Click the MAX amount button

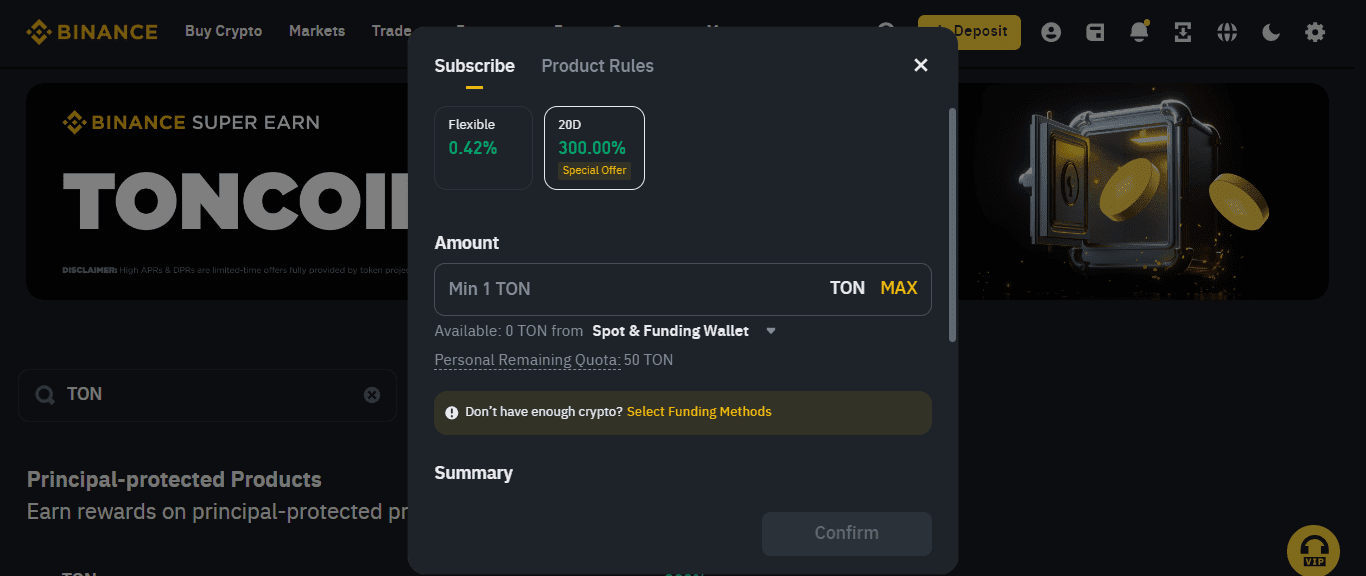[898, 288]
